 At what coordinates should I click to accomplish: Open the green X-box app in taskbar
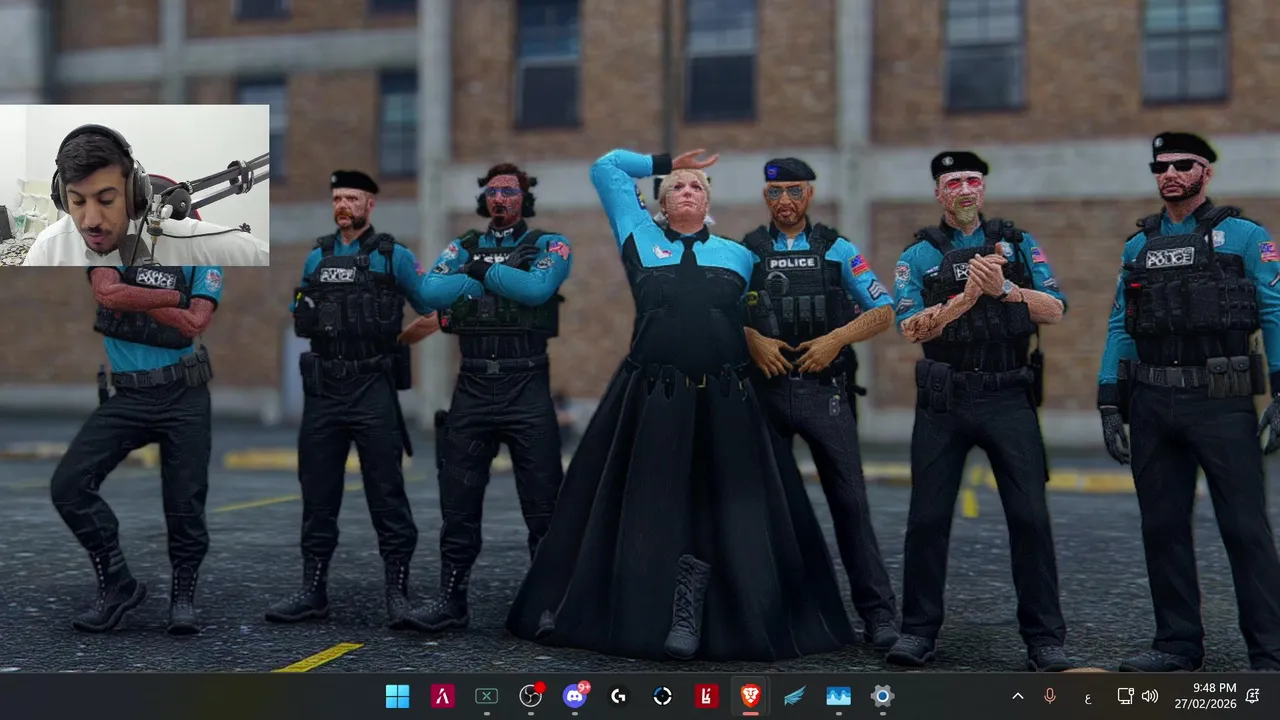pos(486,696)
